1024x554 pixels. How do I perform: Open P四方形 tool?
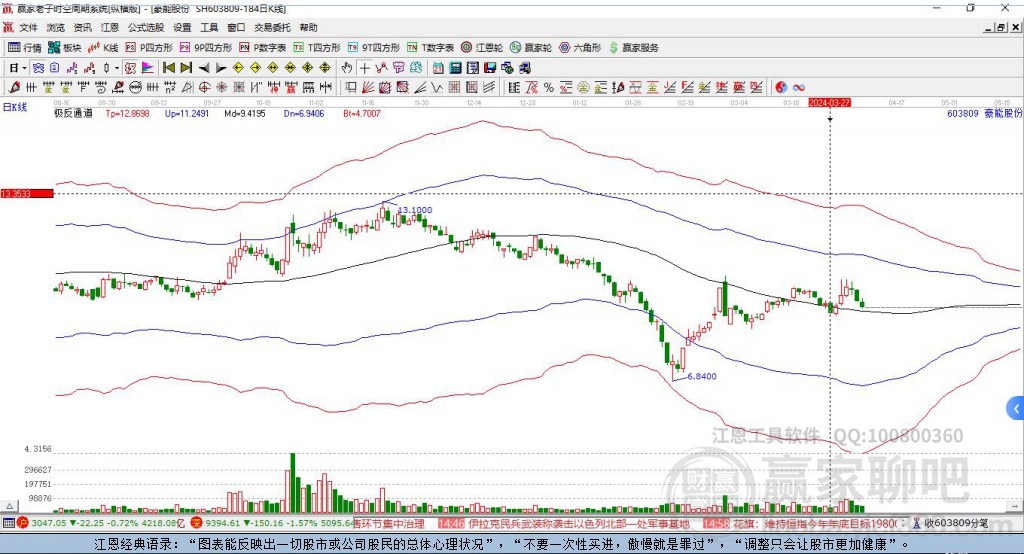(x=149, y=48)
